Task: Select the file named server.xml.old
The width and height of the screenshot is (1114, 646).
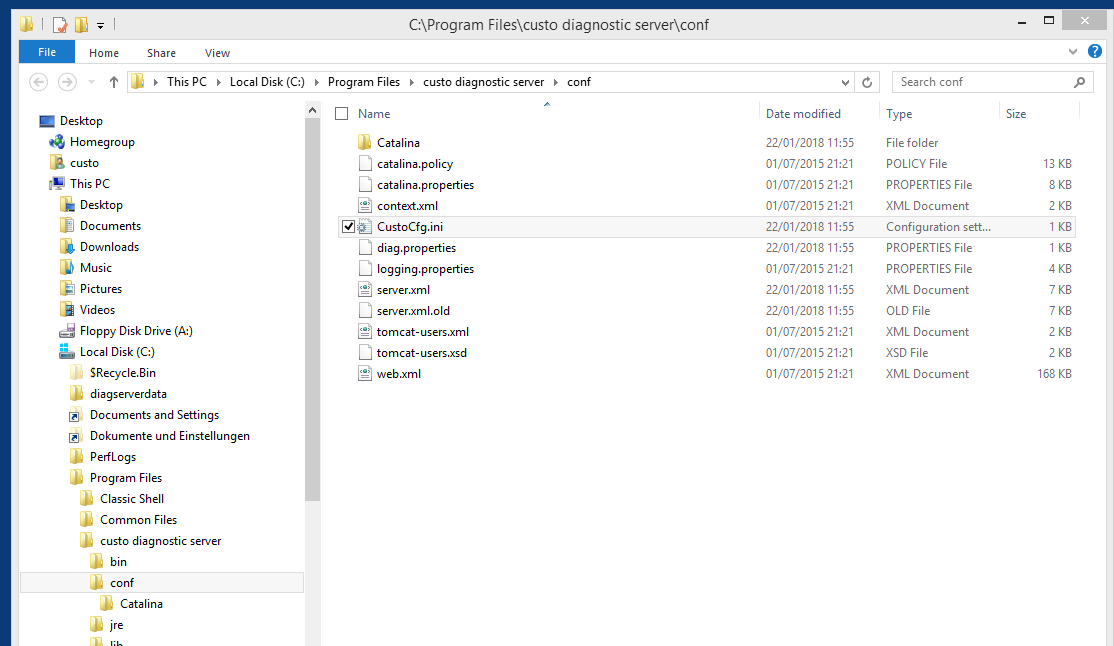Action: point(413,311)
